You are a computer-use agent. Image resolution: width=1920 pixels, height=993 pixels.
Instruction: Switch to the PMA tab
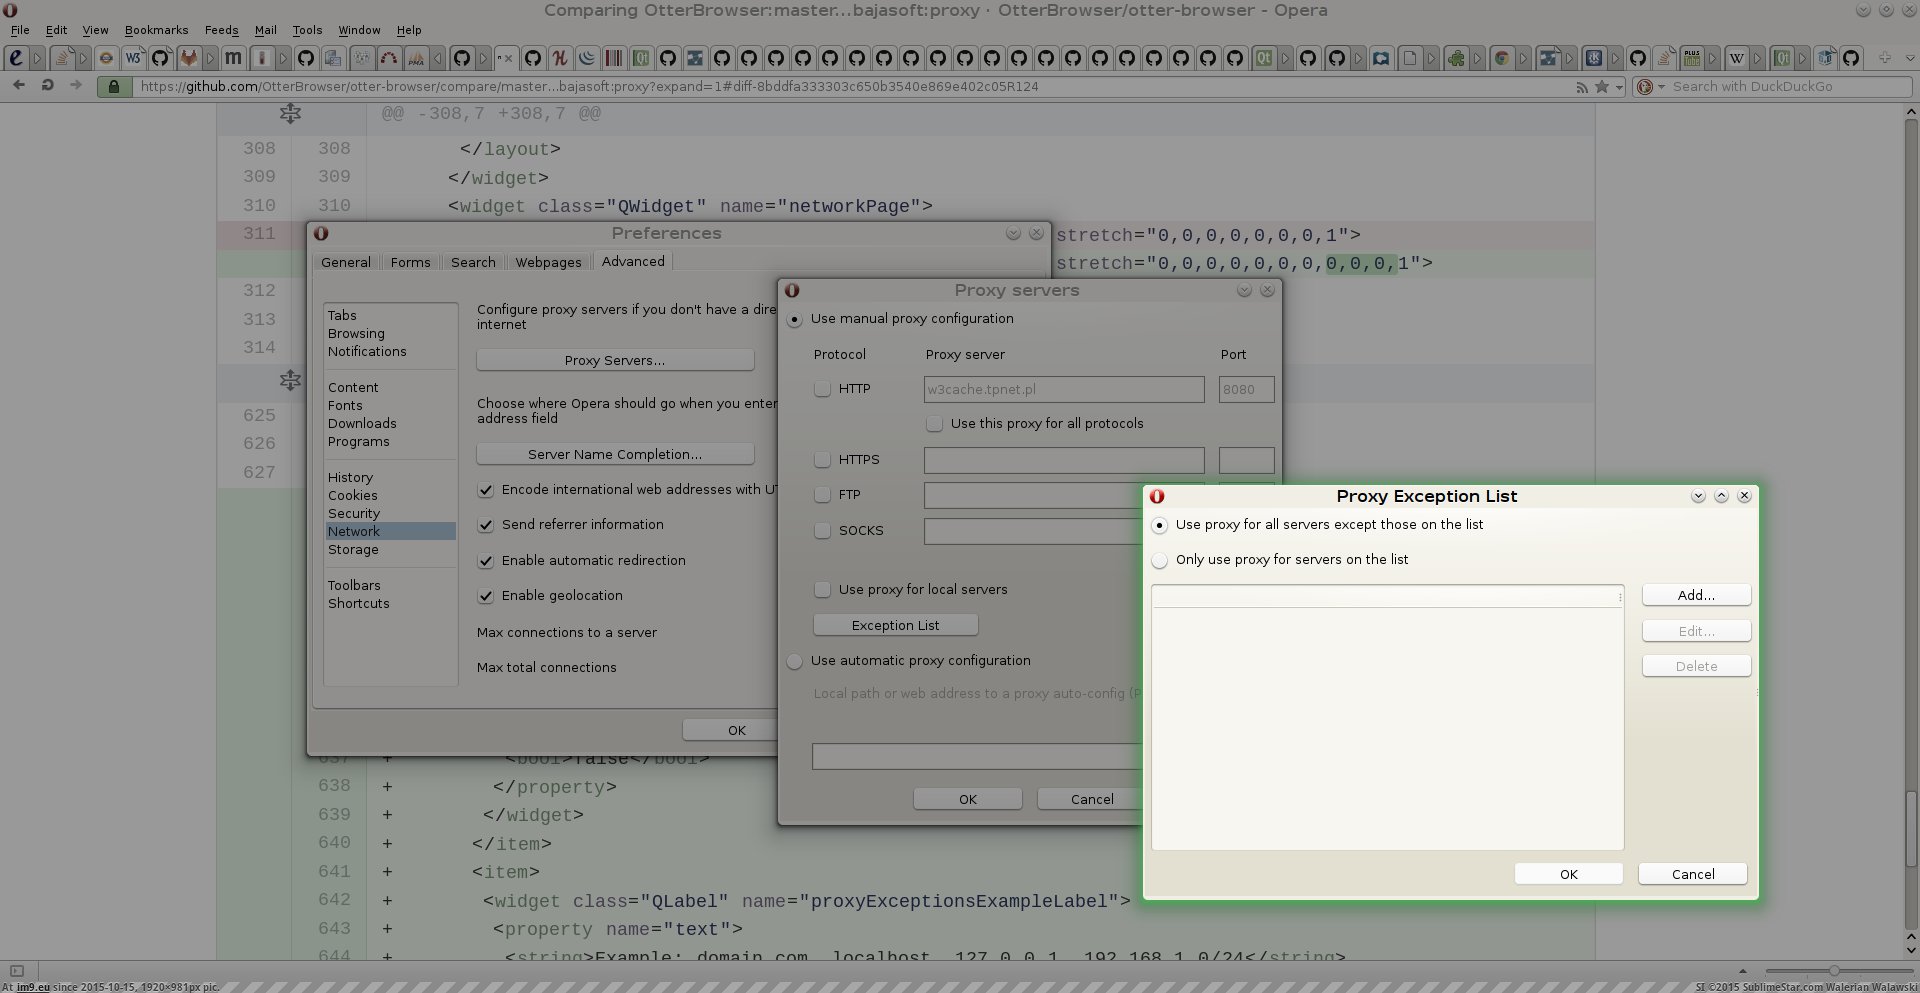[x=416, y=58]
